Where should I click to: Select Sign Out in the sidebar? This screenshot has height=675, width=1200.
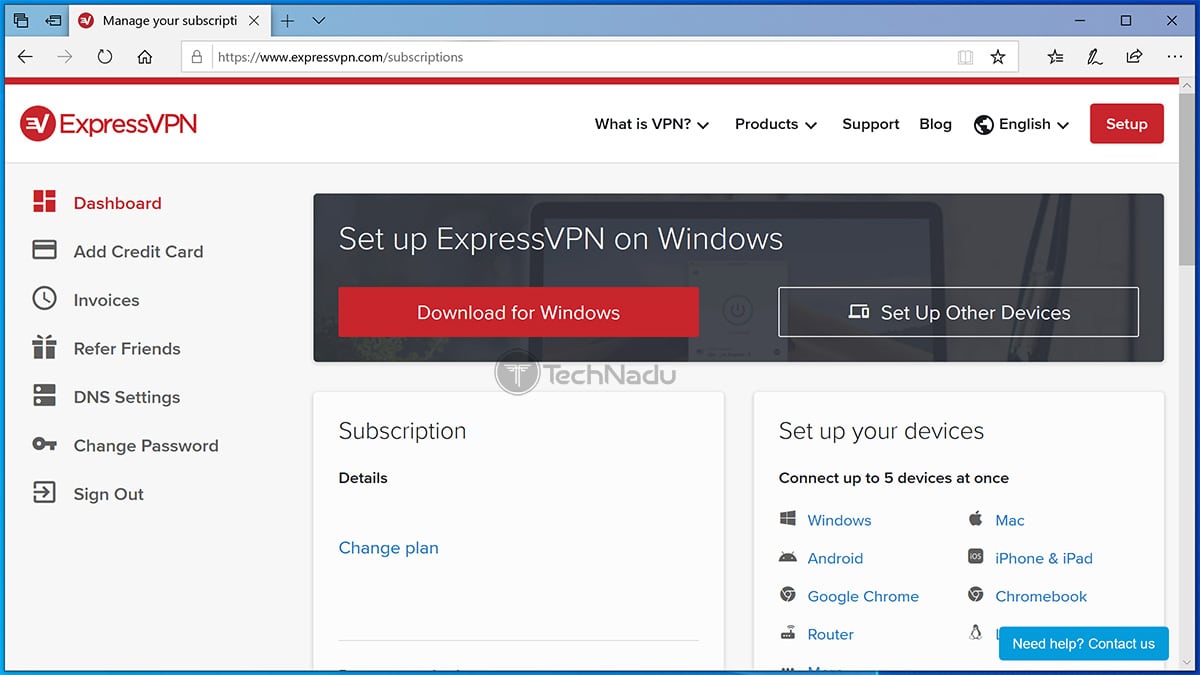click(x=109, y=494)
